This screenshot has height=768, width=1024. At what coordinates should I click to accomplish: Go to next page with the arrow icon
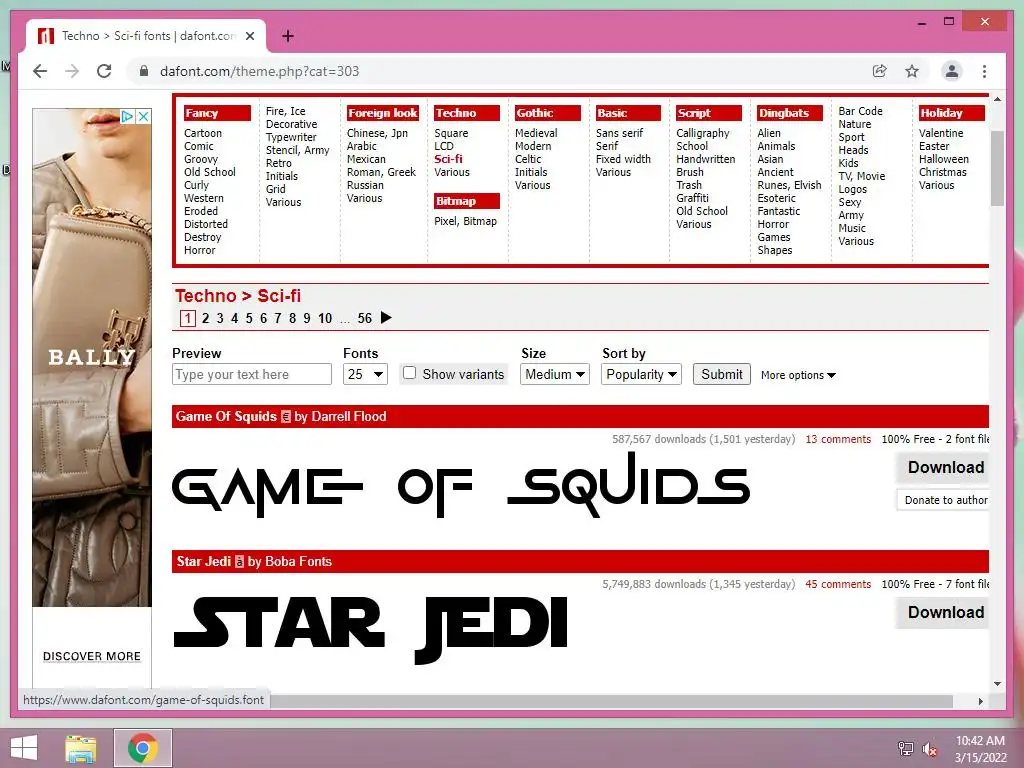click(x=386, y=318)
